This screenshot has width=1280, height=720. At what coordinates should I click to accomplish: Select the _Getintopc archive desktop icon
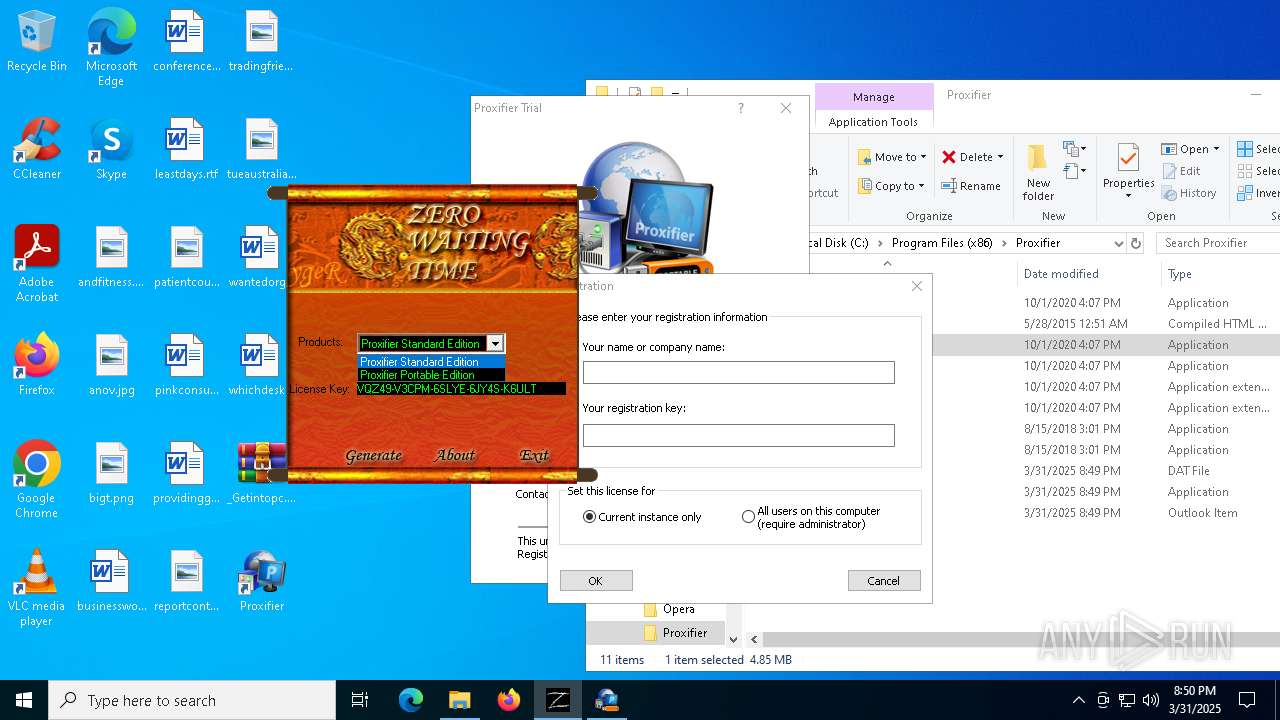click(262, 473)
